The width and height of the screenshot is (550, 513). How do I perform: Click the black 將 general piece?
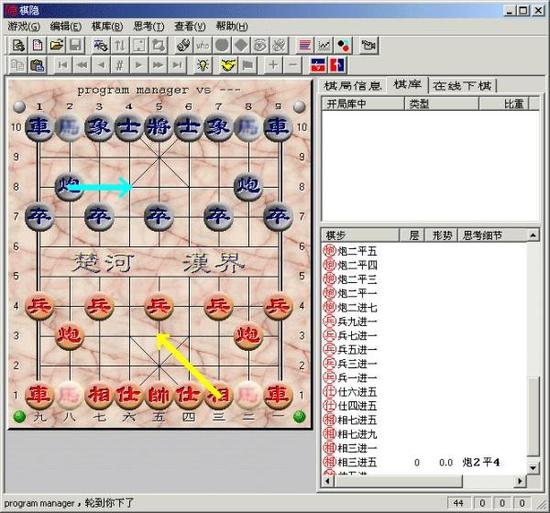pyautogui.click(x=159, y=127)
